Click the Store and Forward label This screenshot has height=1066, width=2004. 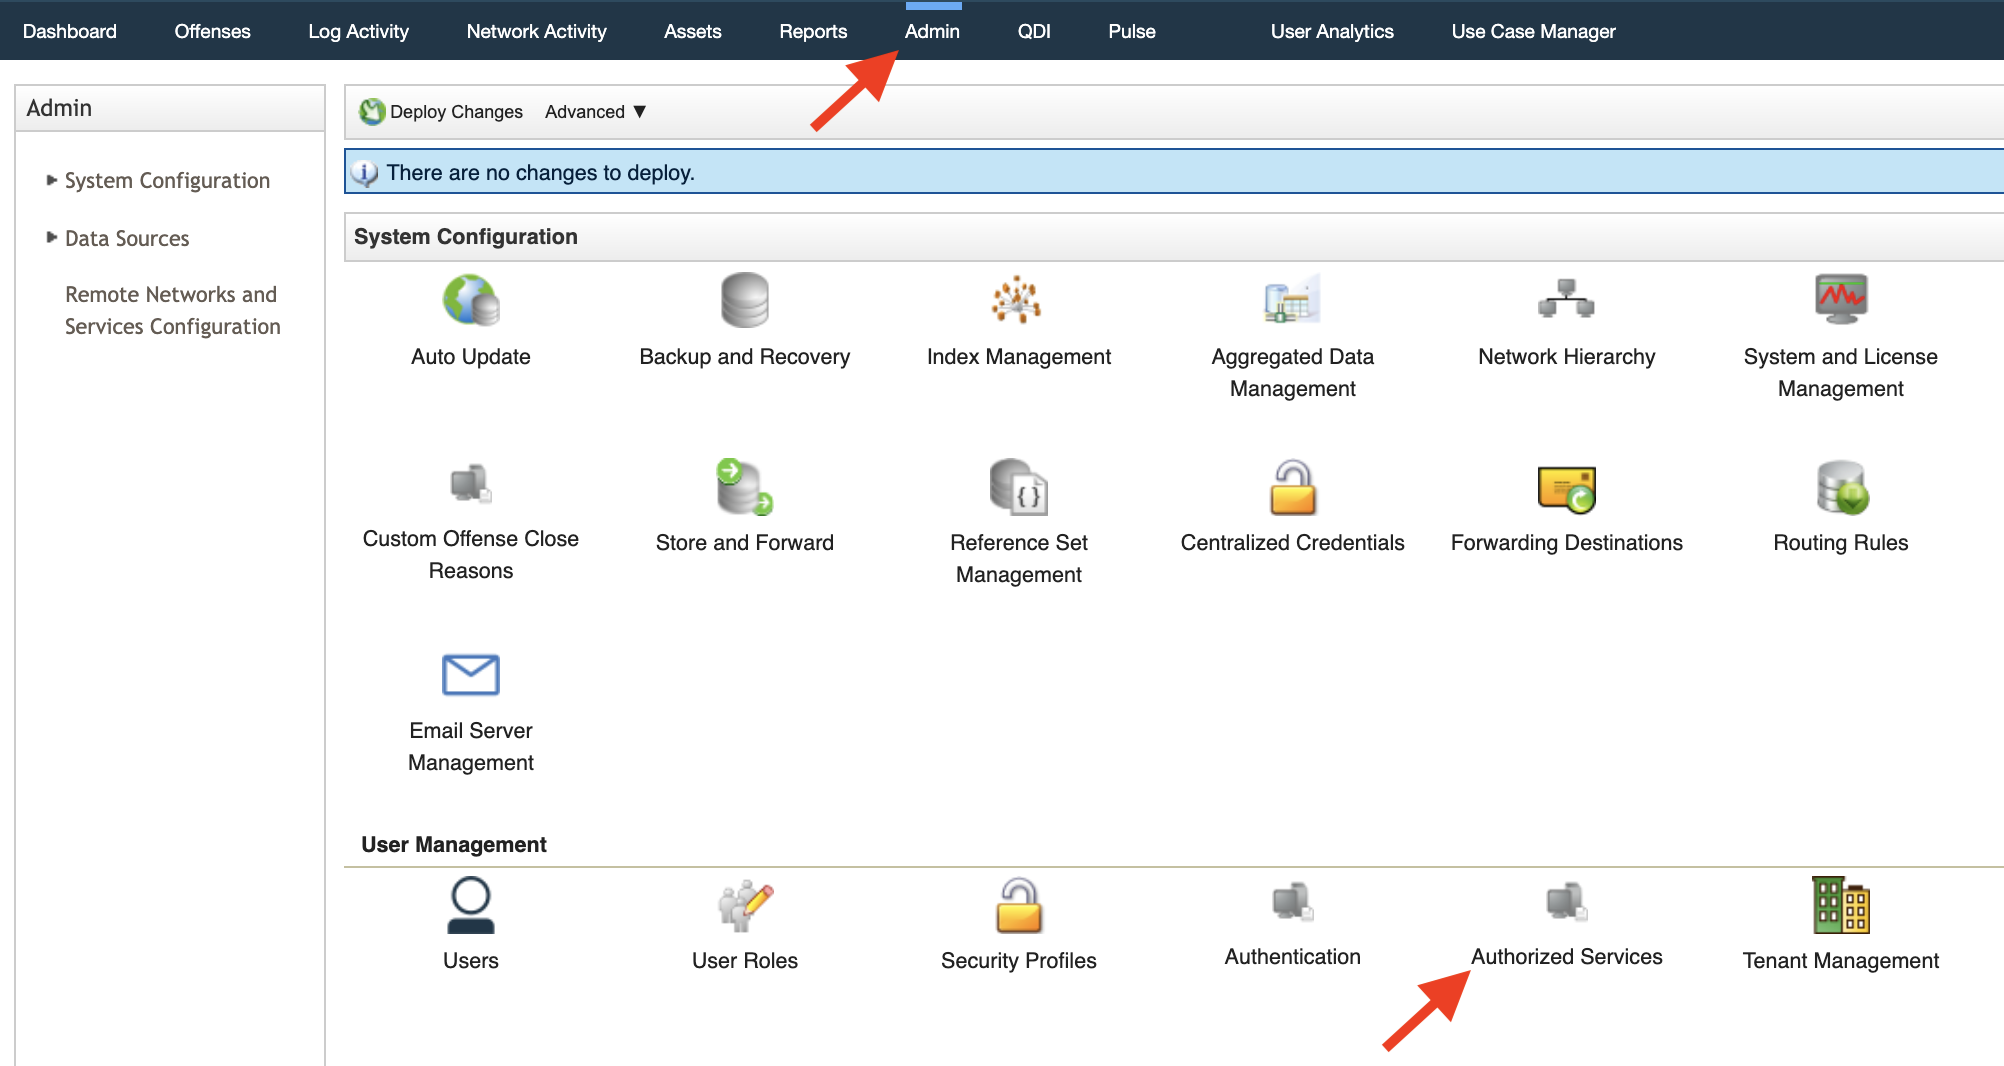tap(745, 542)
